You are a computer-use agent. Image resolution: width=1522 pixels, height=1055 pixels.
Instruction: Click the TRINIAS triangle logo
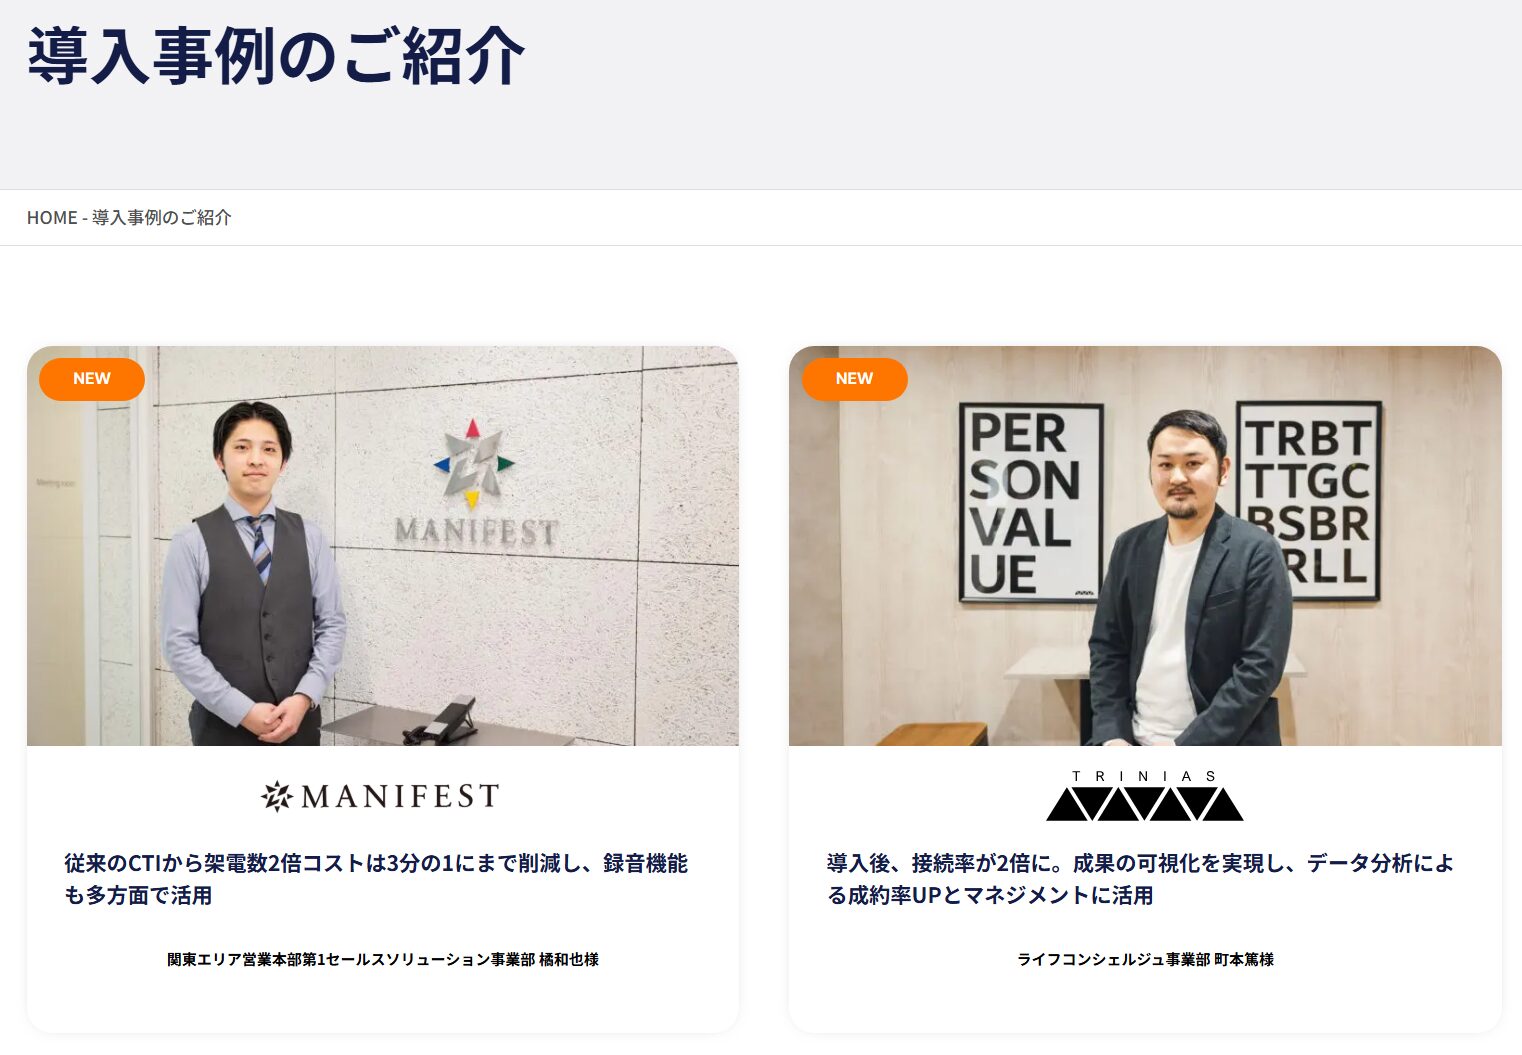coord(1145,796)
